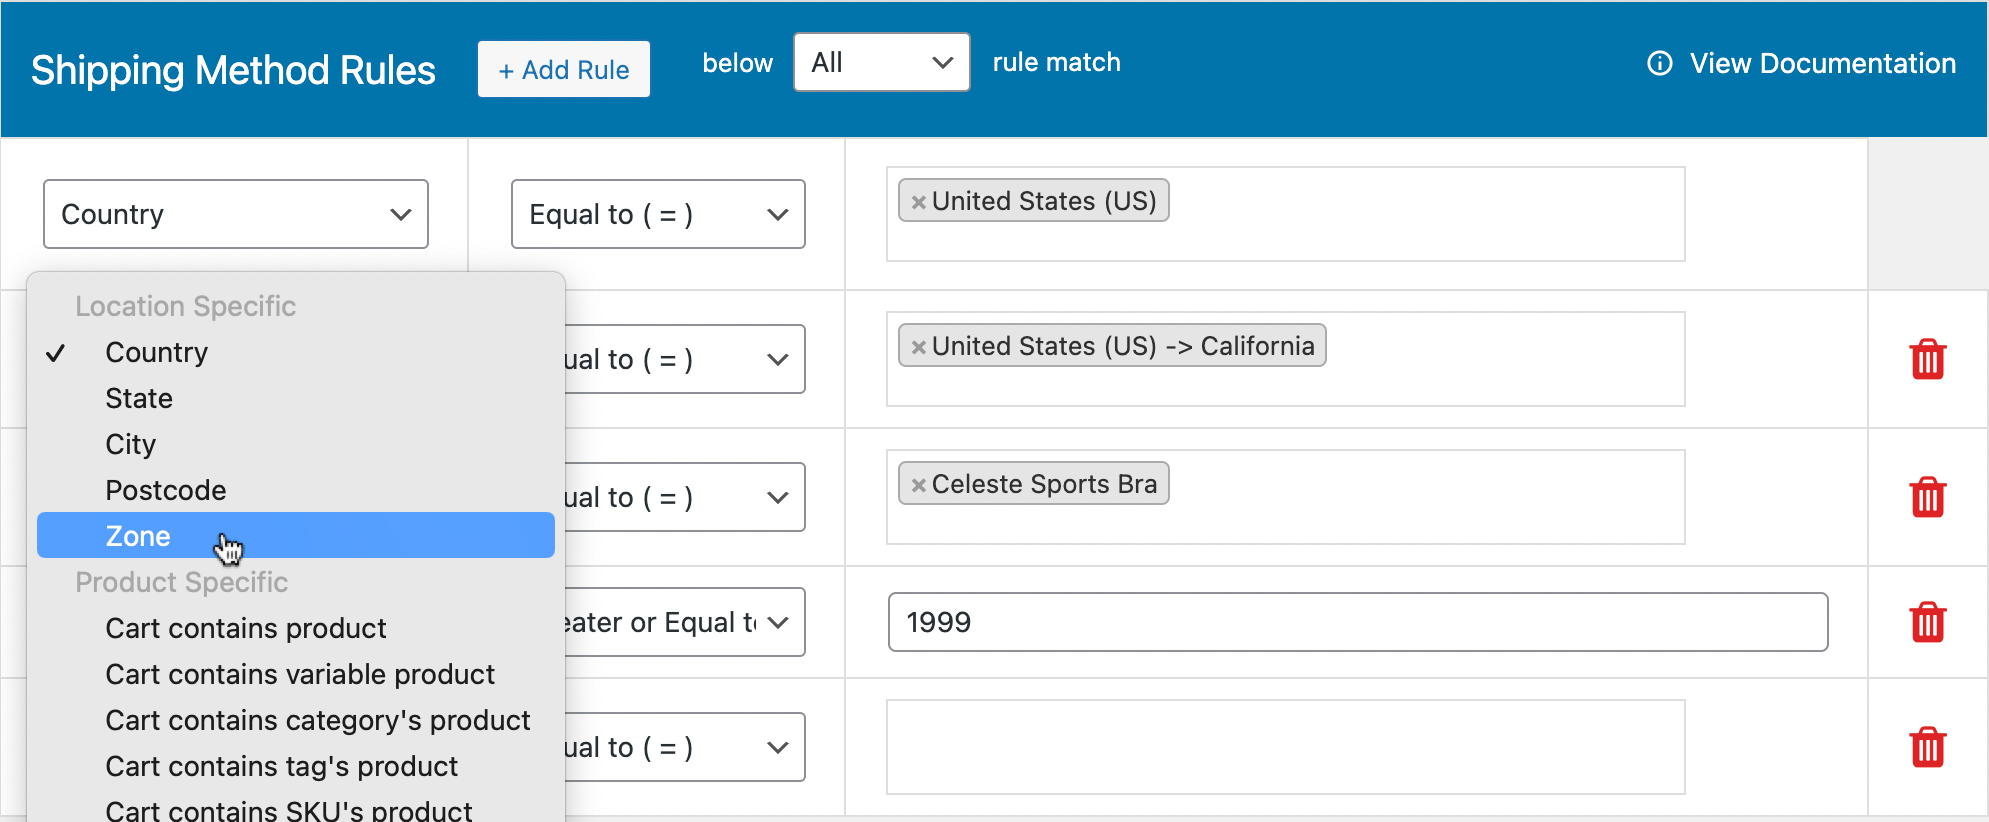Remove the United States (US) -> California tag
The width and height of the screenshot is (1989, 822).
tap(918, 347)
